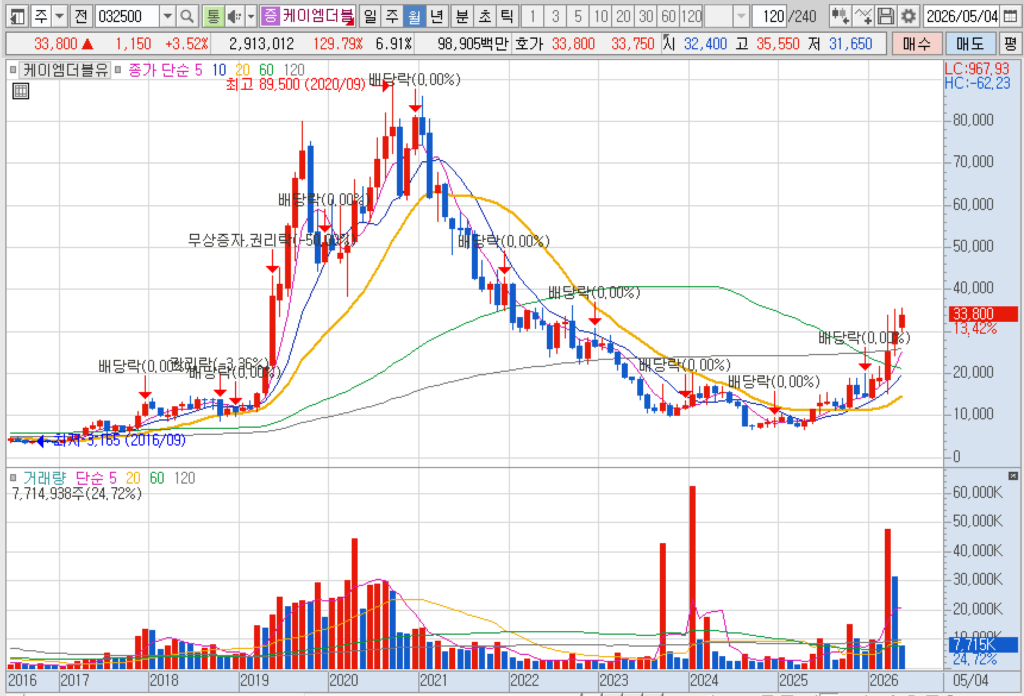Save chart with the floppy disk icon

pyautogui.click(x=885, y=16)
